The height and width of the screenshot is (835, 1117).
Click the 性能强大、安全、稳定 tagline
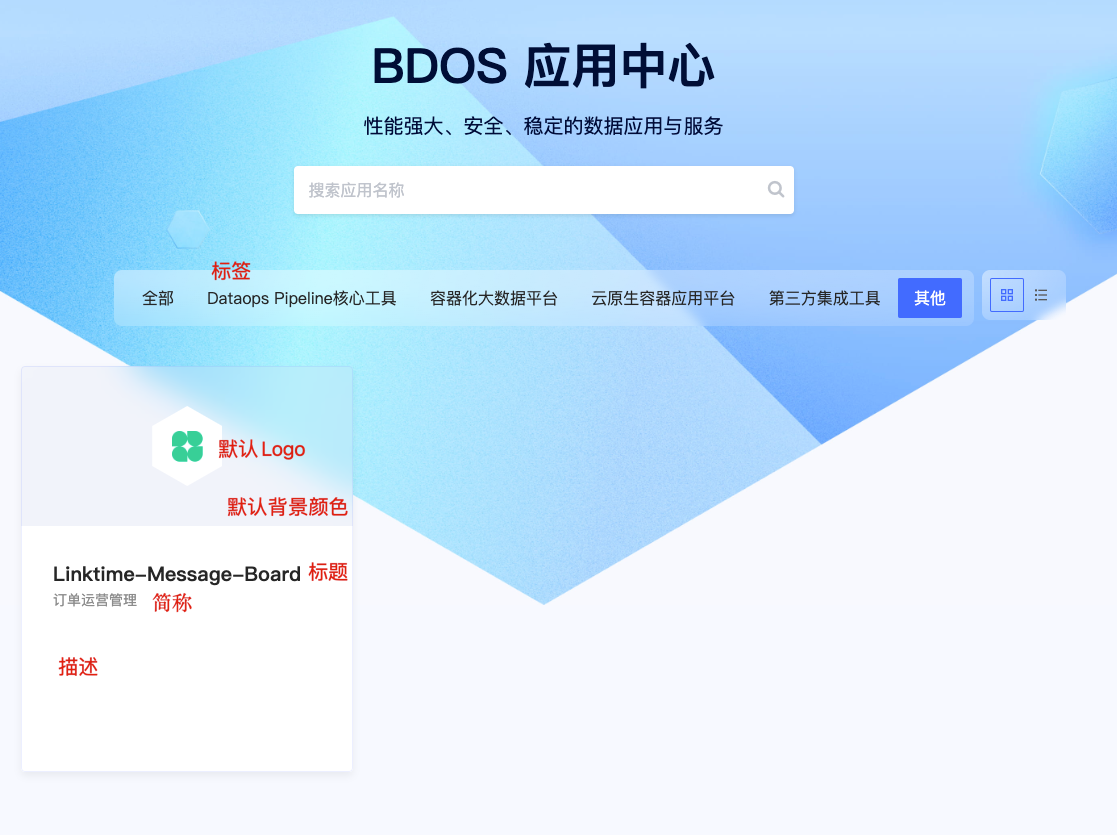tap(544, 126)
